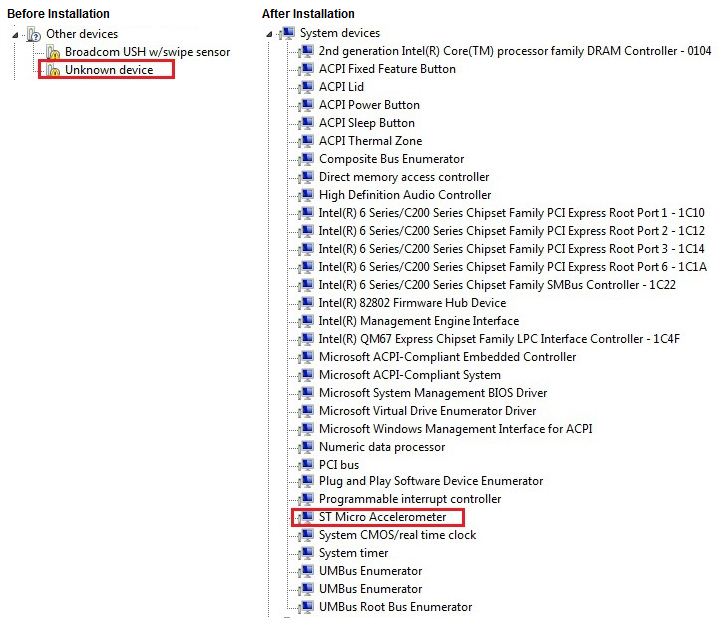
Task: Click the ACPI Sleep Button device icon
Action: point(306,123)
